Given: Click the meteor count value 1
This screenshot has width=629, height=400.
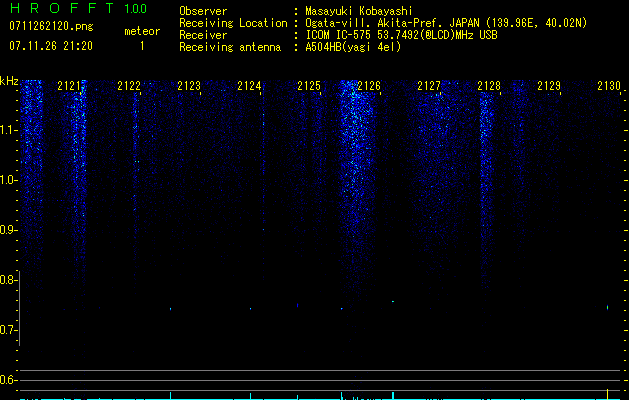Looking at the screenshot, I should pyautogui.click(x=142, y=46).
